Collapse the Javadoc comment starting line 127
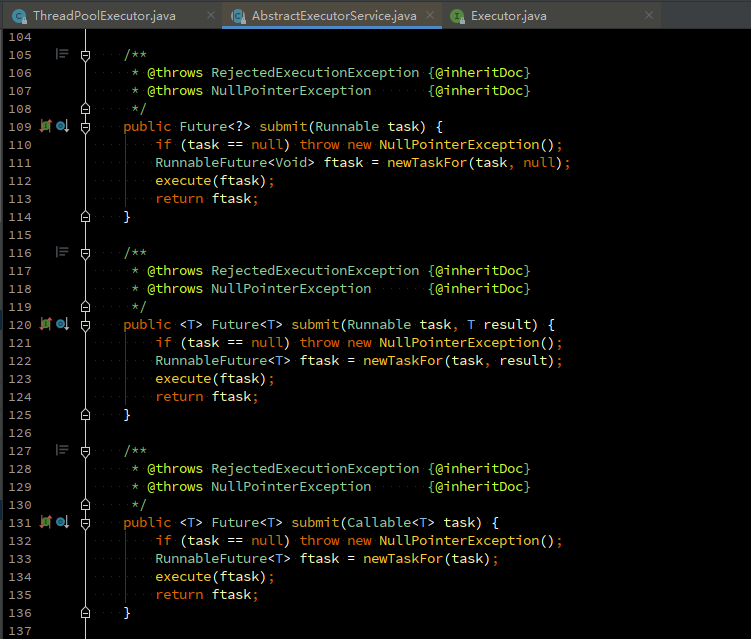 point(85,451)
